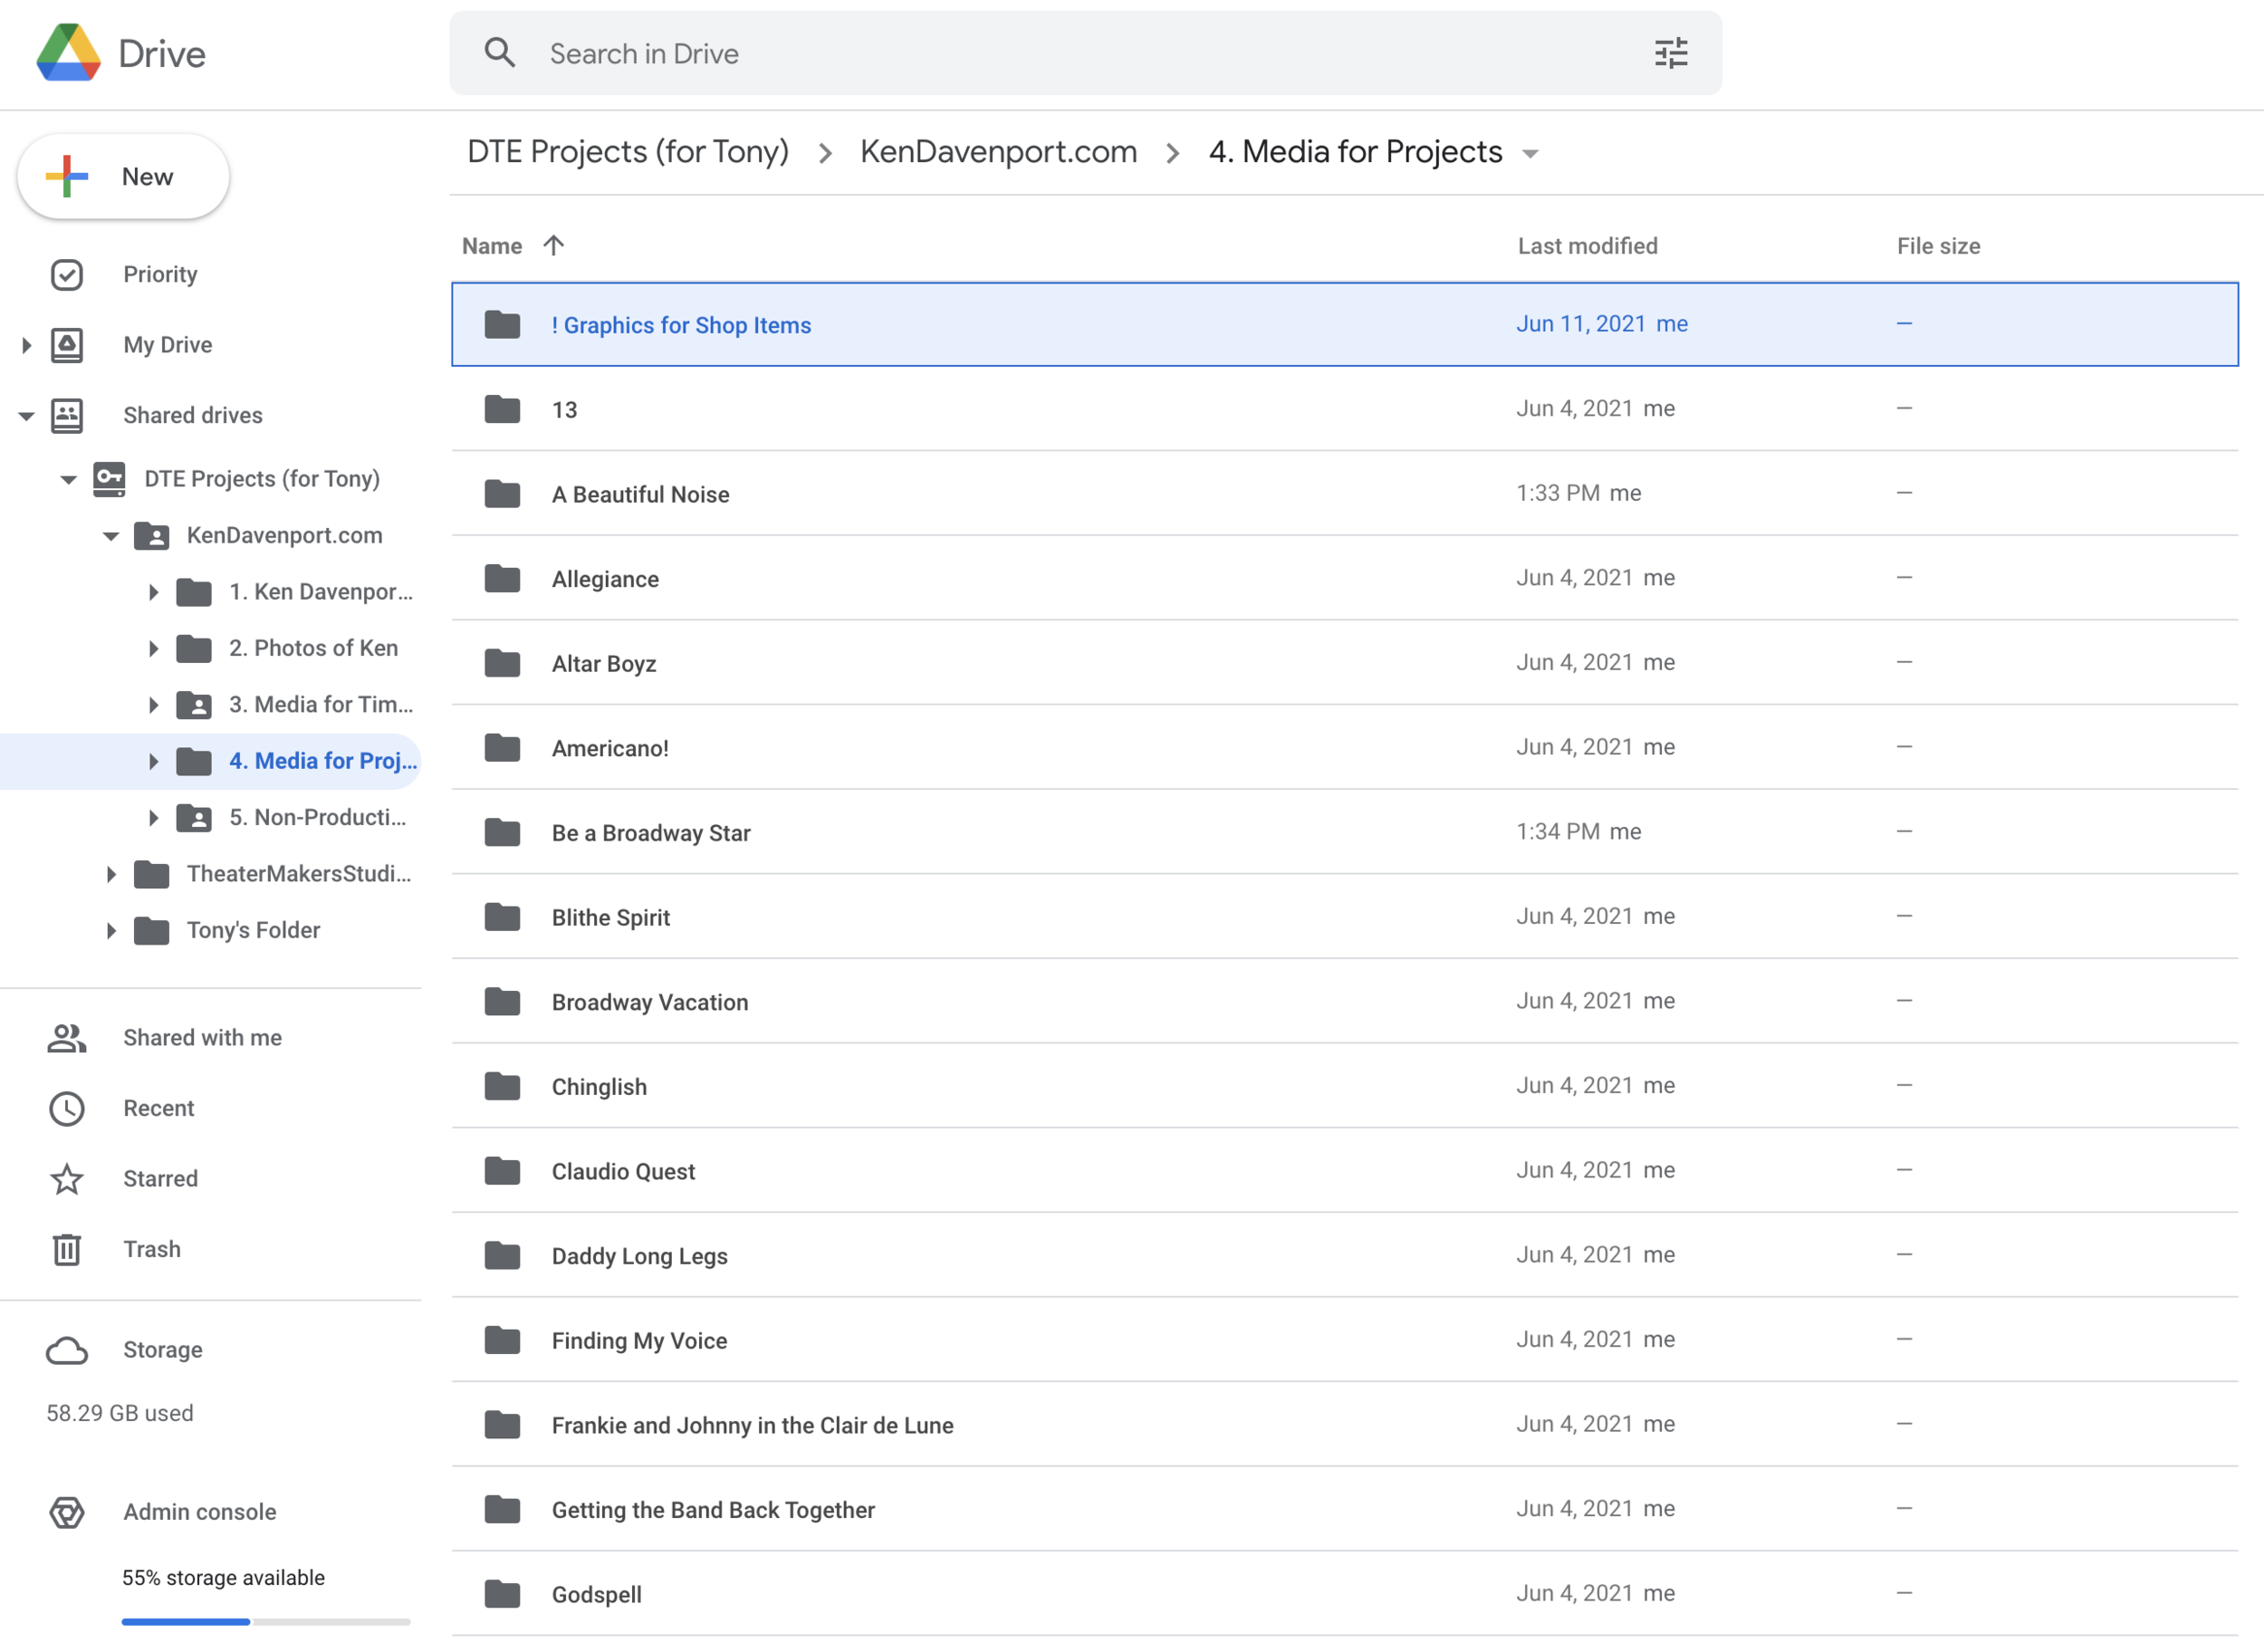Click the storage usage progress bar
Image resolution: width=2264 pixels, height=1652 pixels.
(266, 1622)
